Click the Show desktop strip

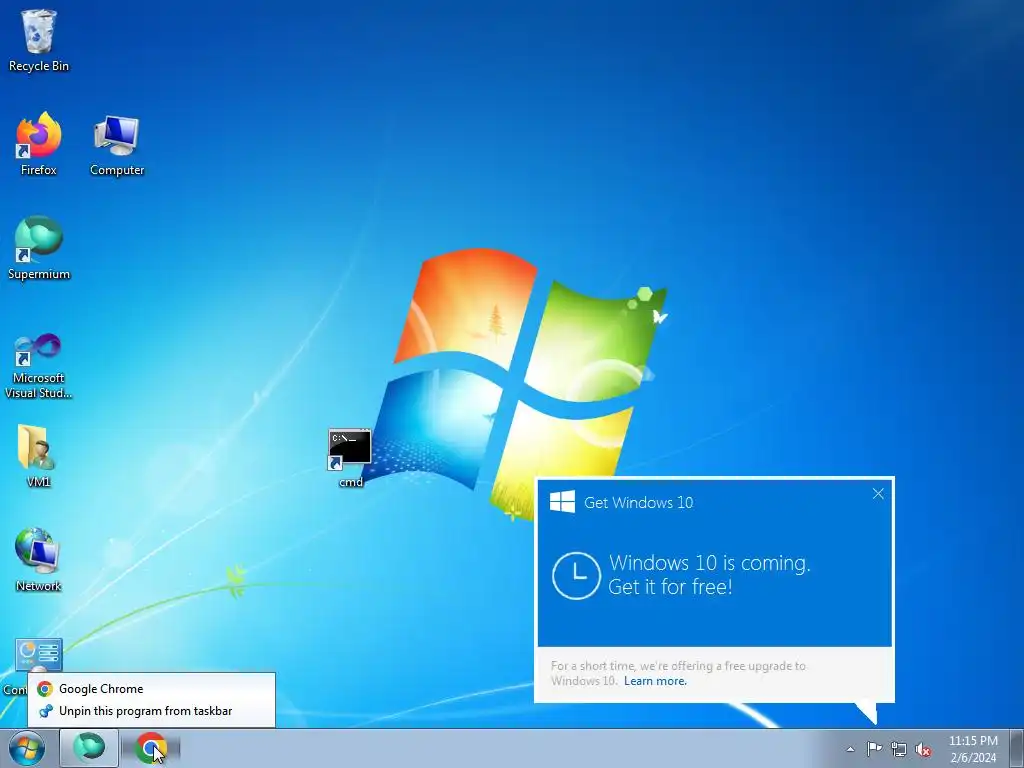(x=1017, y=748)
